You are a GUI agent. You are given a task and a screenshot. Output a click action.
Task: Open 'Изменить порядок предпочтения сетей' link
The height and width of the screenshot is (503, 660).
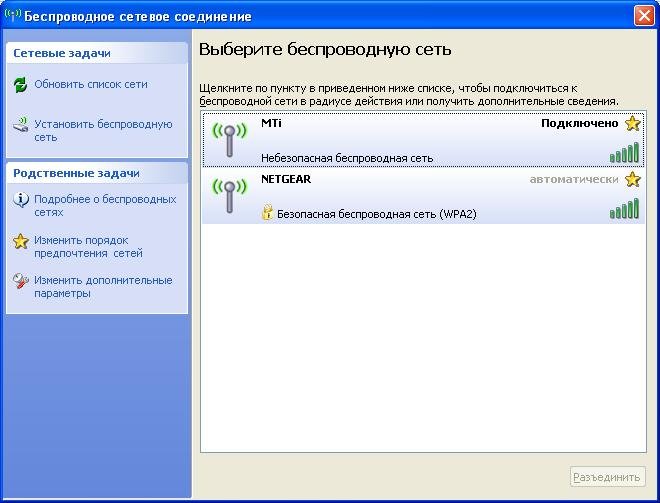pos(88,247)
